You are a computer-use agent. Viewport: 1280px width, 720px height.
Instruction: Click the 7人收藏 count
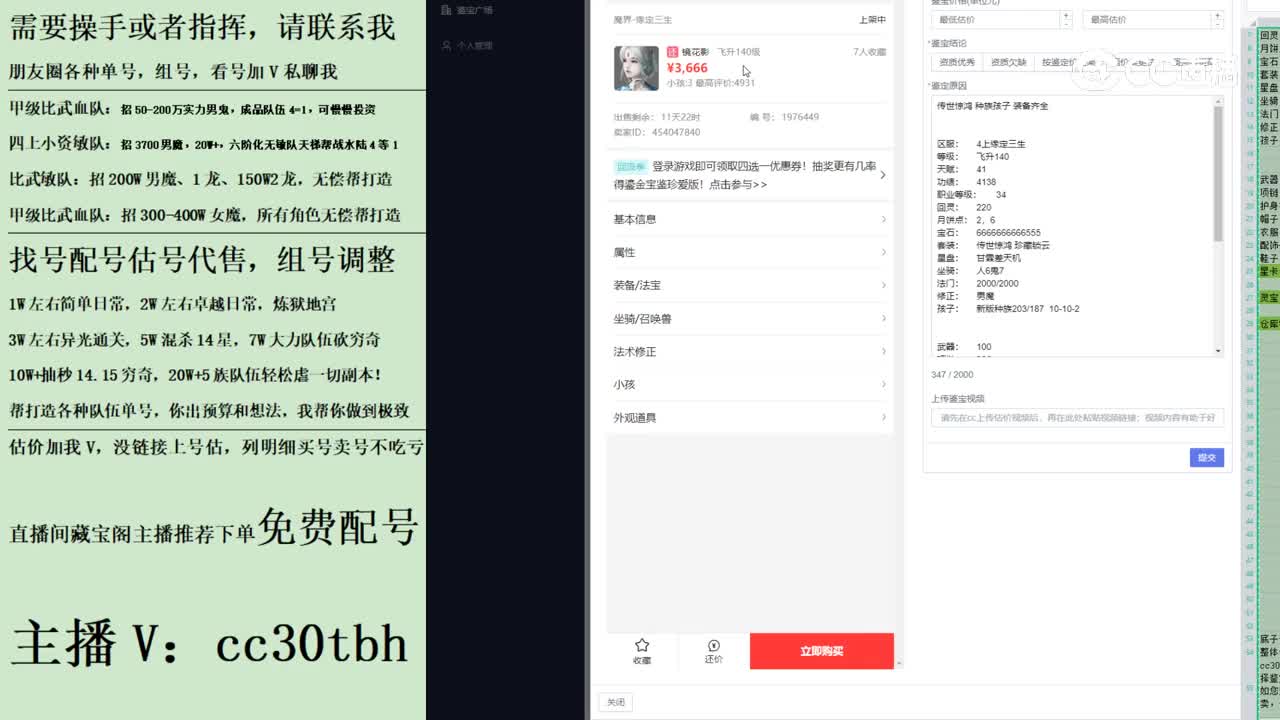[869, 51]
